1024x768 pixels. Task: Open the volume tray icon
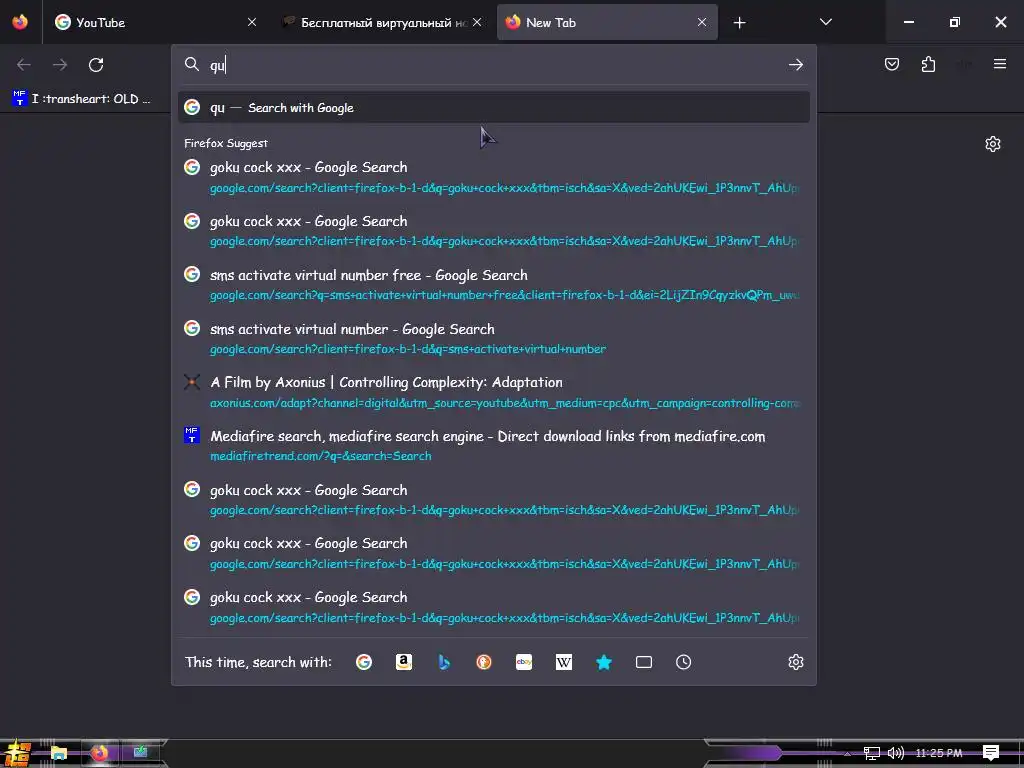point(896,754)
